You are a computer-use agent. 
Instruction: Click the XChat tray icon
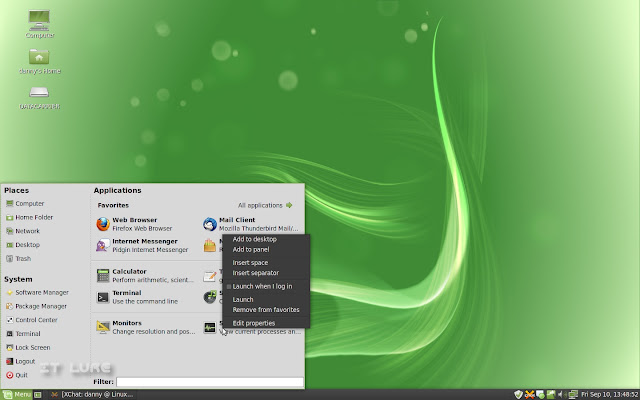coord(529,394)
